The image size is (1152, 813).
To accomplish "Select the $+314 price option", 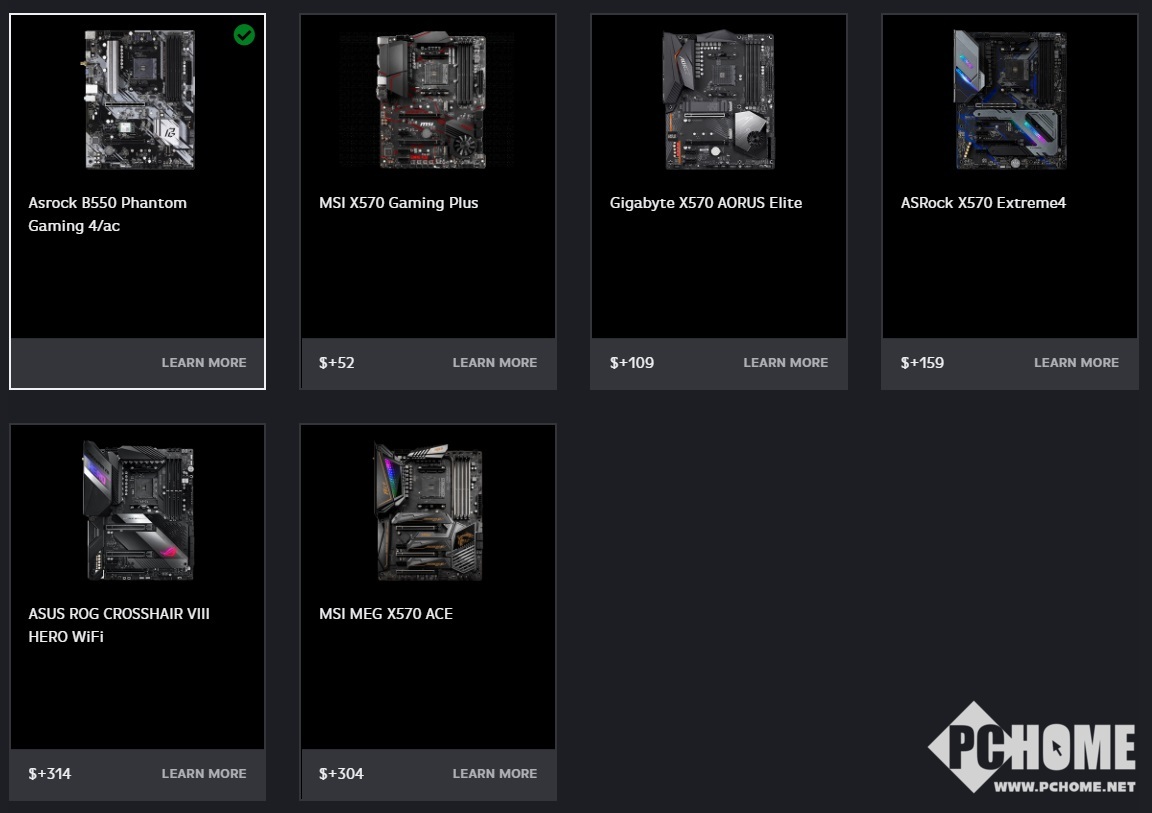I will point(49,773).
